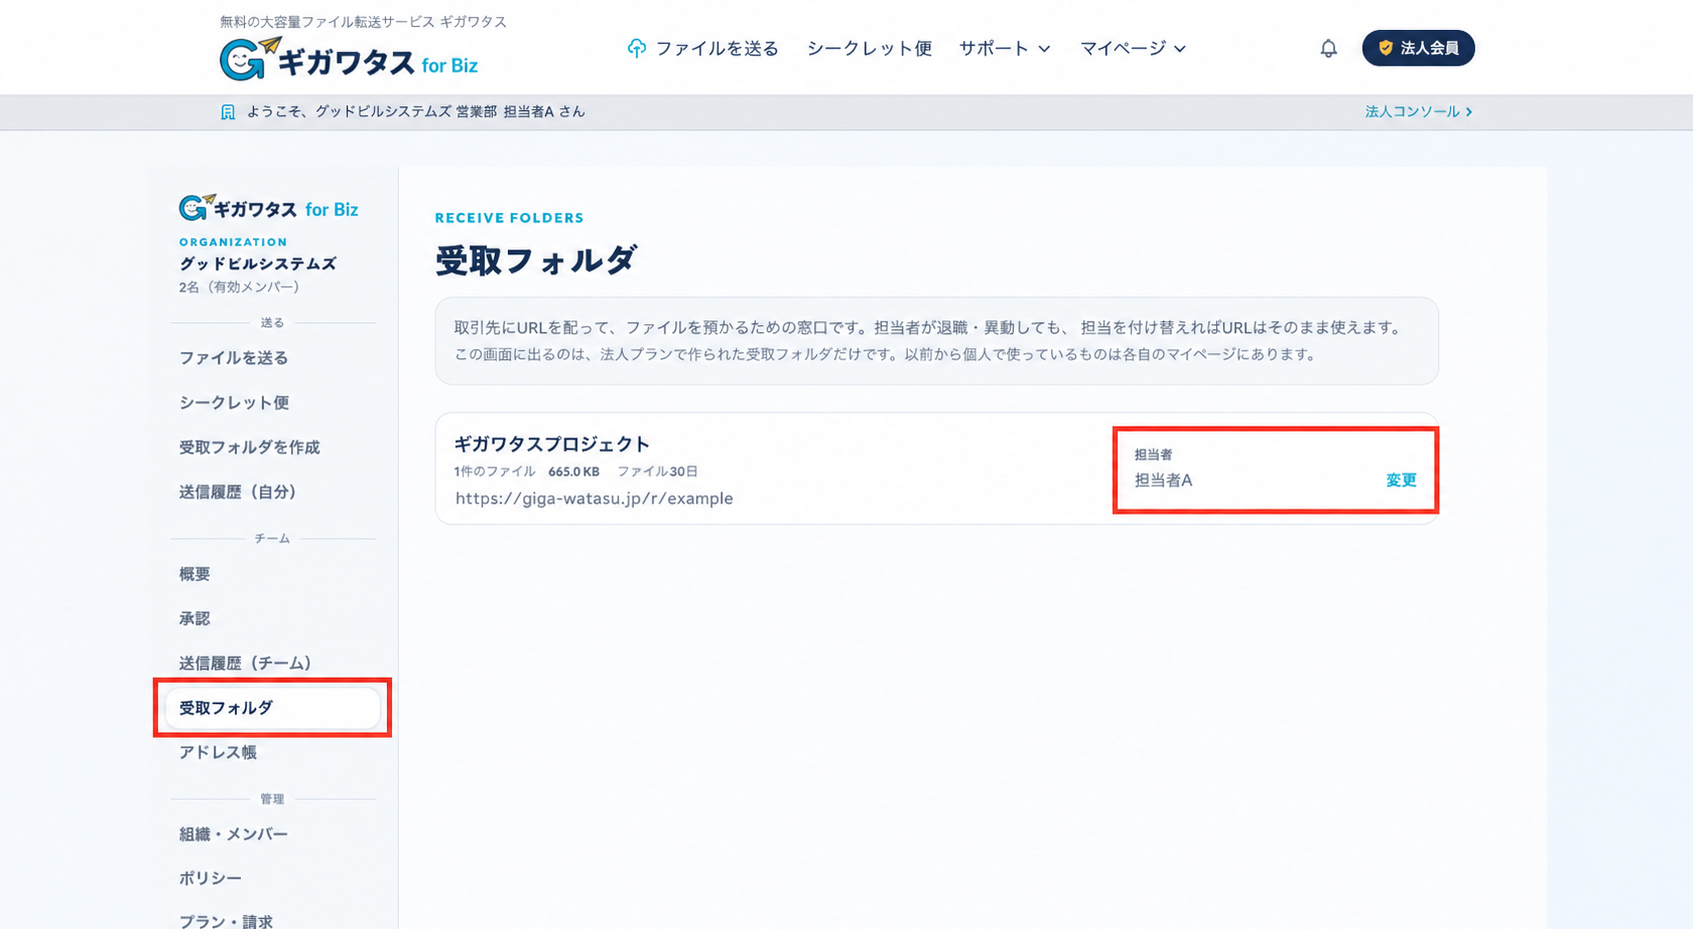Expand the サポート dropdown menu
The image size is (1693, 929).
(1004, 48)
